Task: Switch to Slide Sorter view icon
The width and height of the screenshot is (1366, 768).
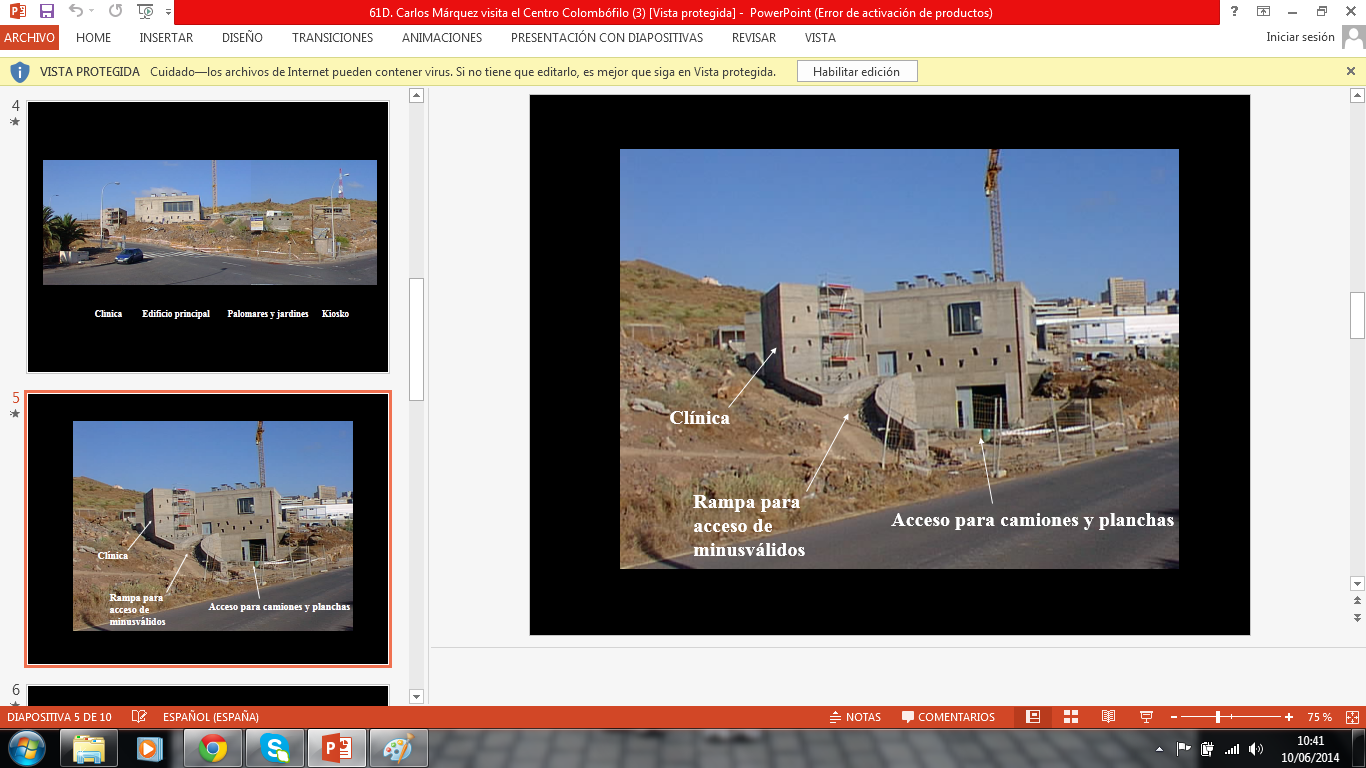Action: (x=1071, y=717)
